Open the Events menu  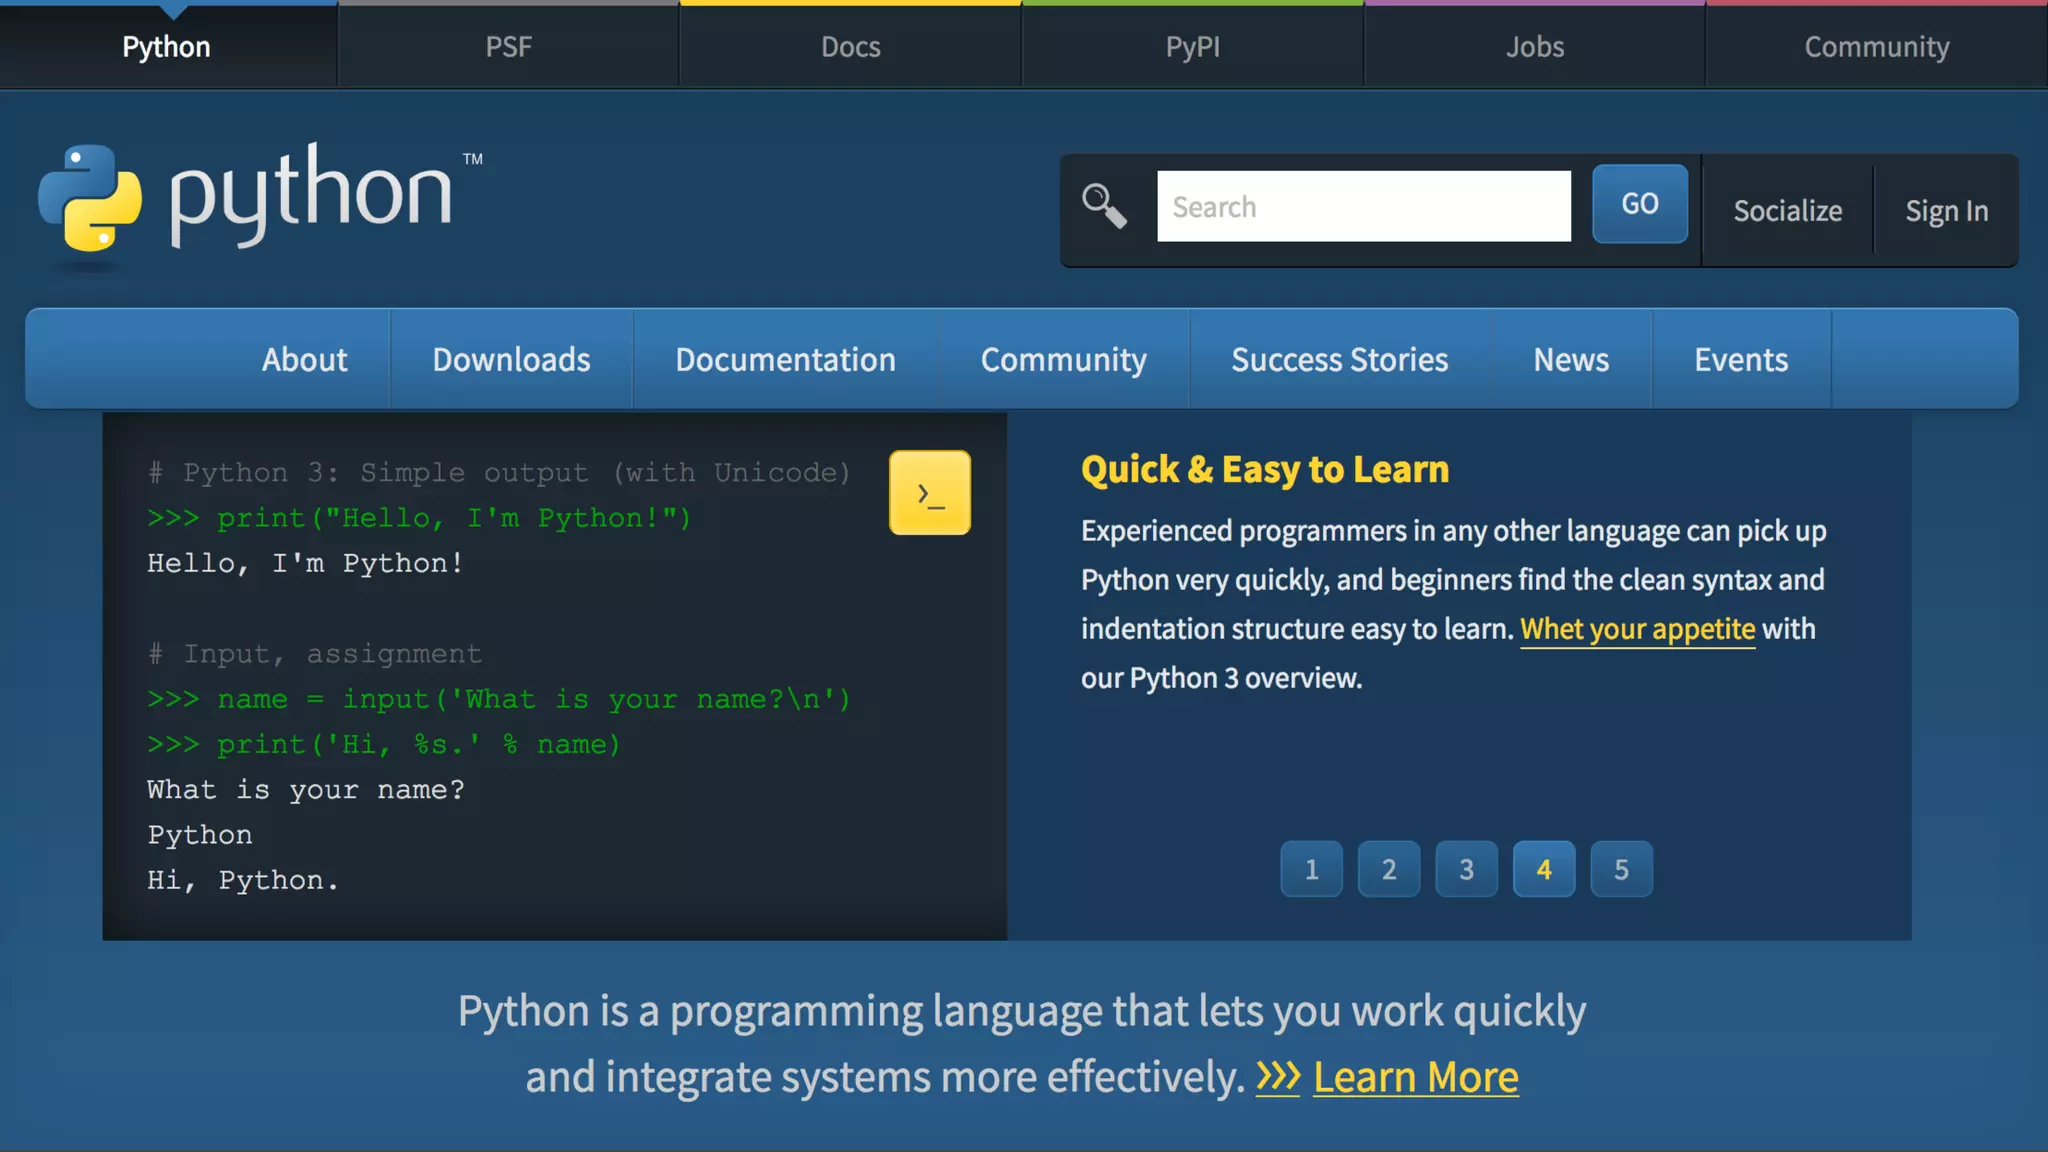(1741, 359)
